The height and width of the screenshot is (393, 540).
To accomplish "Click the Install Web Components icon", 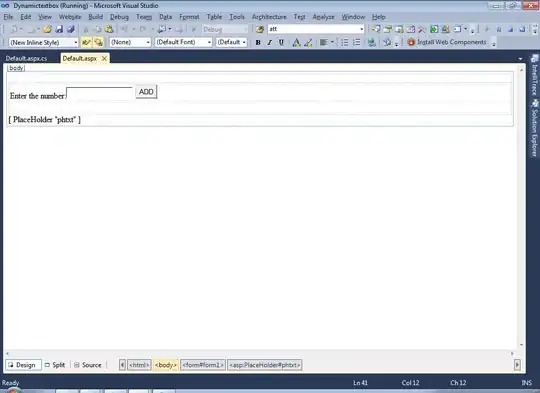I will (x=411, y=42).
